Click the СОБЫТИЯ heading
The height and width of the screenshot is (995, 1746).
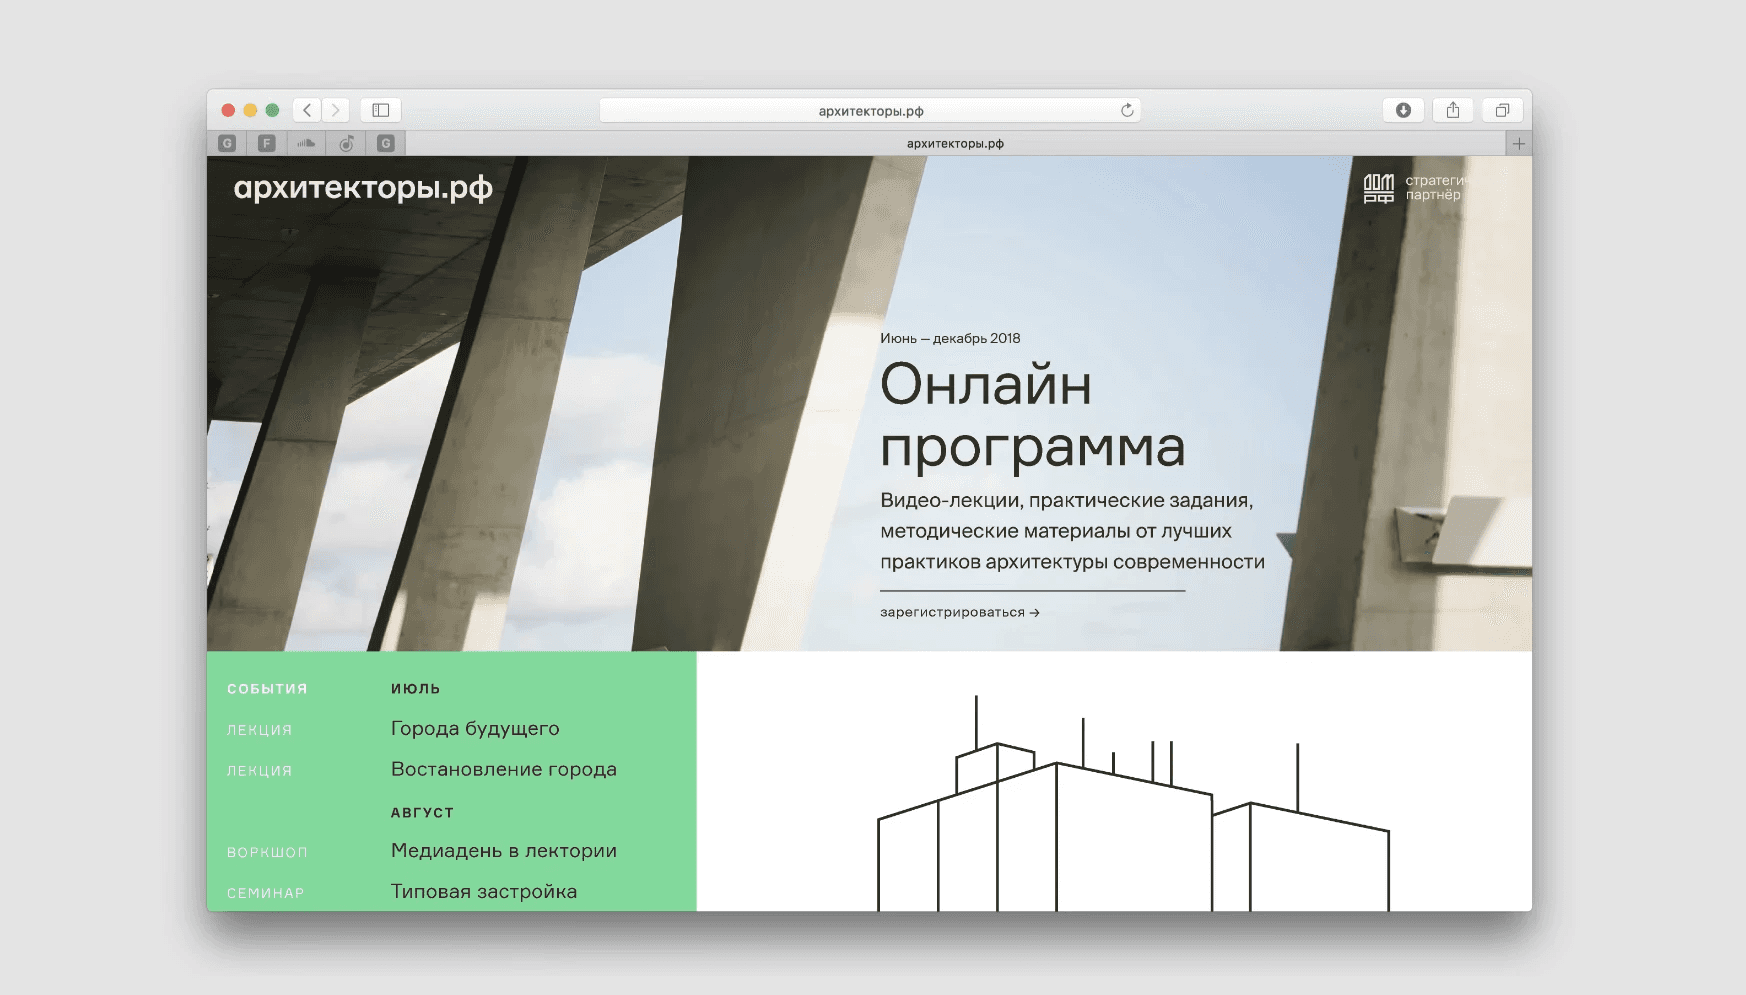267,689
